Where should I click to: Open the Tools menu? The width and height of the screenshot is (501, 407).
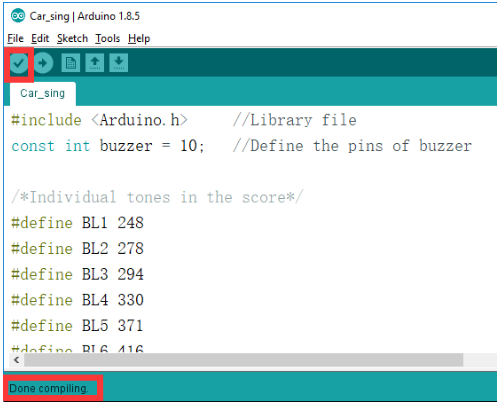(x=107, y=39)
